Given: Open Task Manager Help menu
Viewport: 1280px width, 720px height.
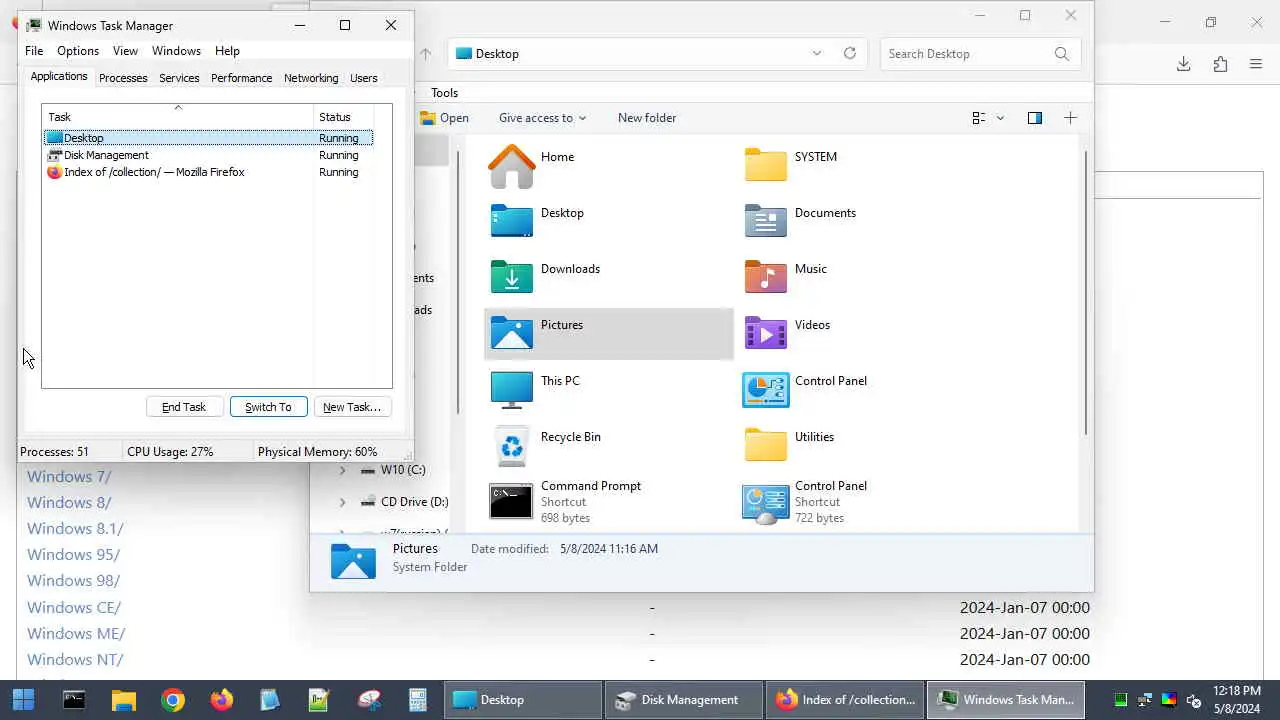Looking at the screenshot, I should (x=227, y=51).
